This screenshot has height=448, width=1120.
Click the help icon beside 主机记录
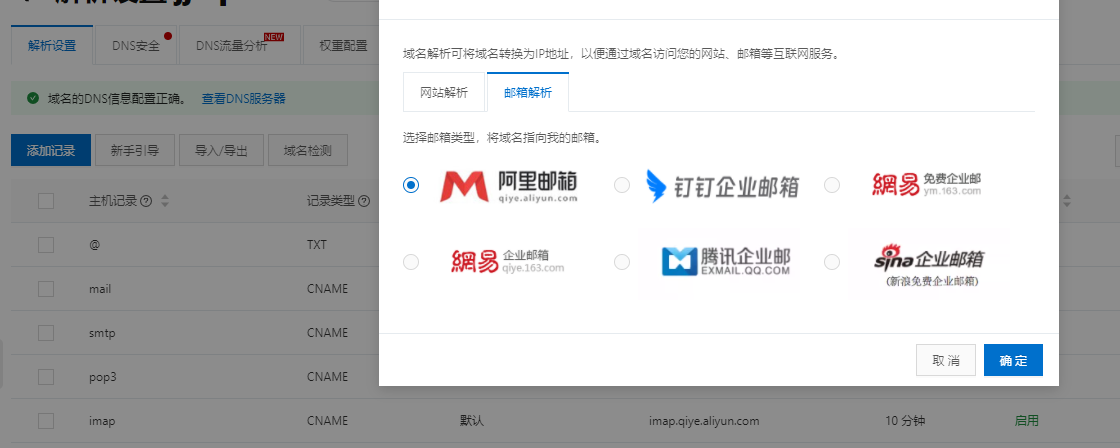[x=146, y=201]
